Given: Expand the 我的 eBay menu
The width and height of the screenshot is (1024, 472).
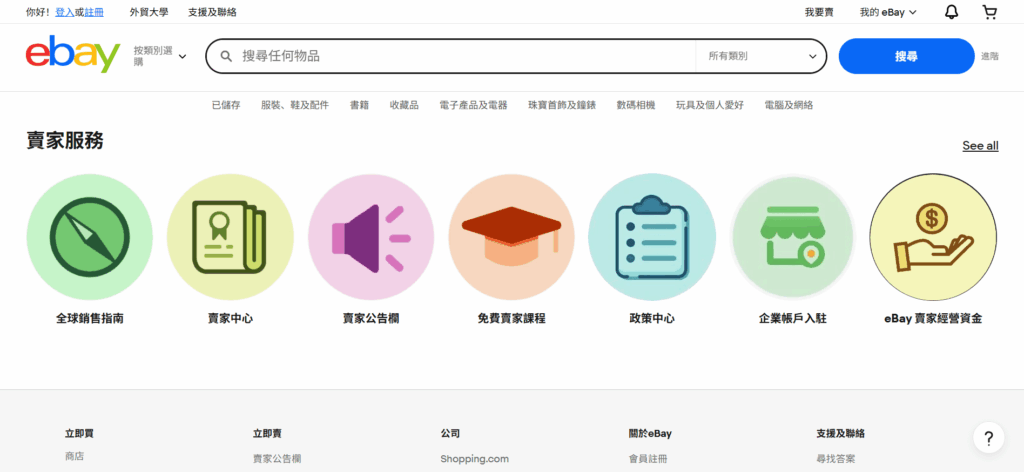Looking at the screenshot, I should click(888, 12).
